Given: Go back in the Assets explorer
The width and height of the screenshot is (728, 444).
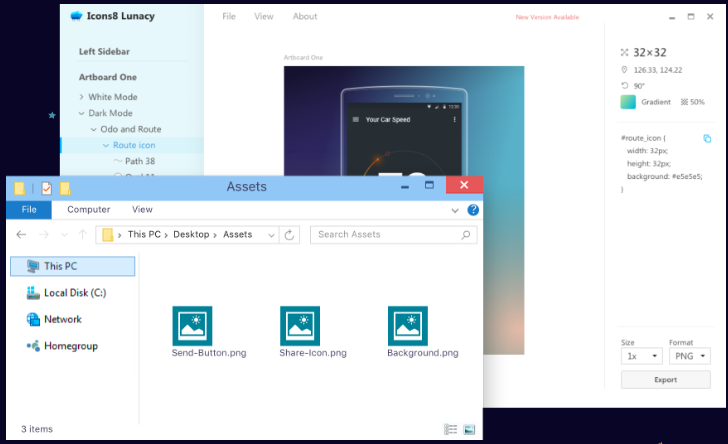Looking at the screenshot, I should point(21,235).
